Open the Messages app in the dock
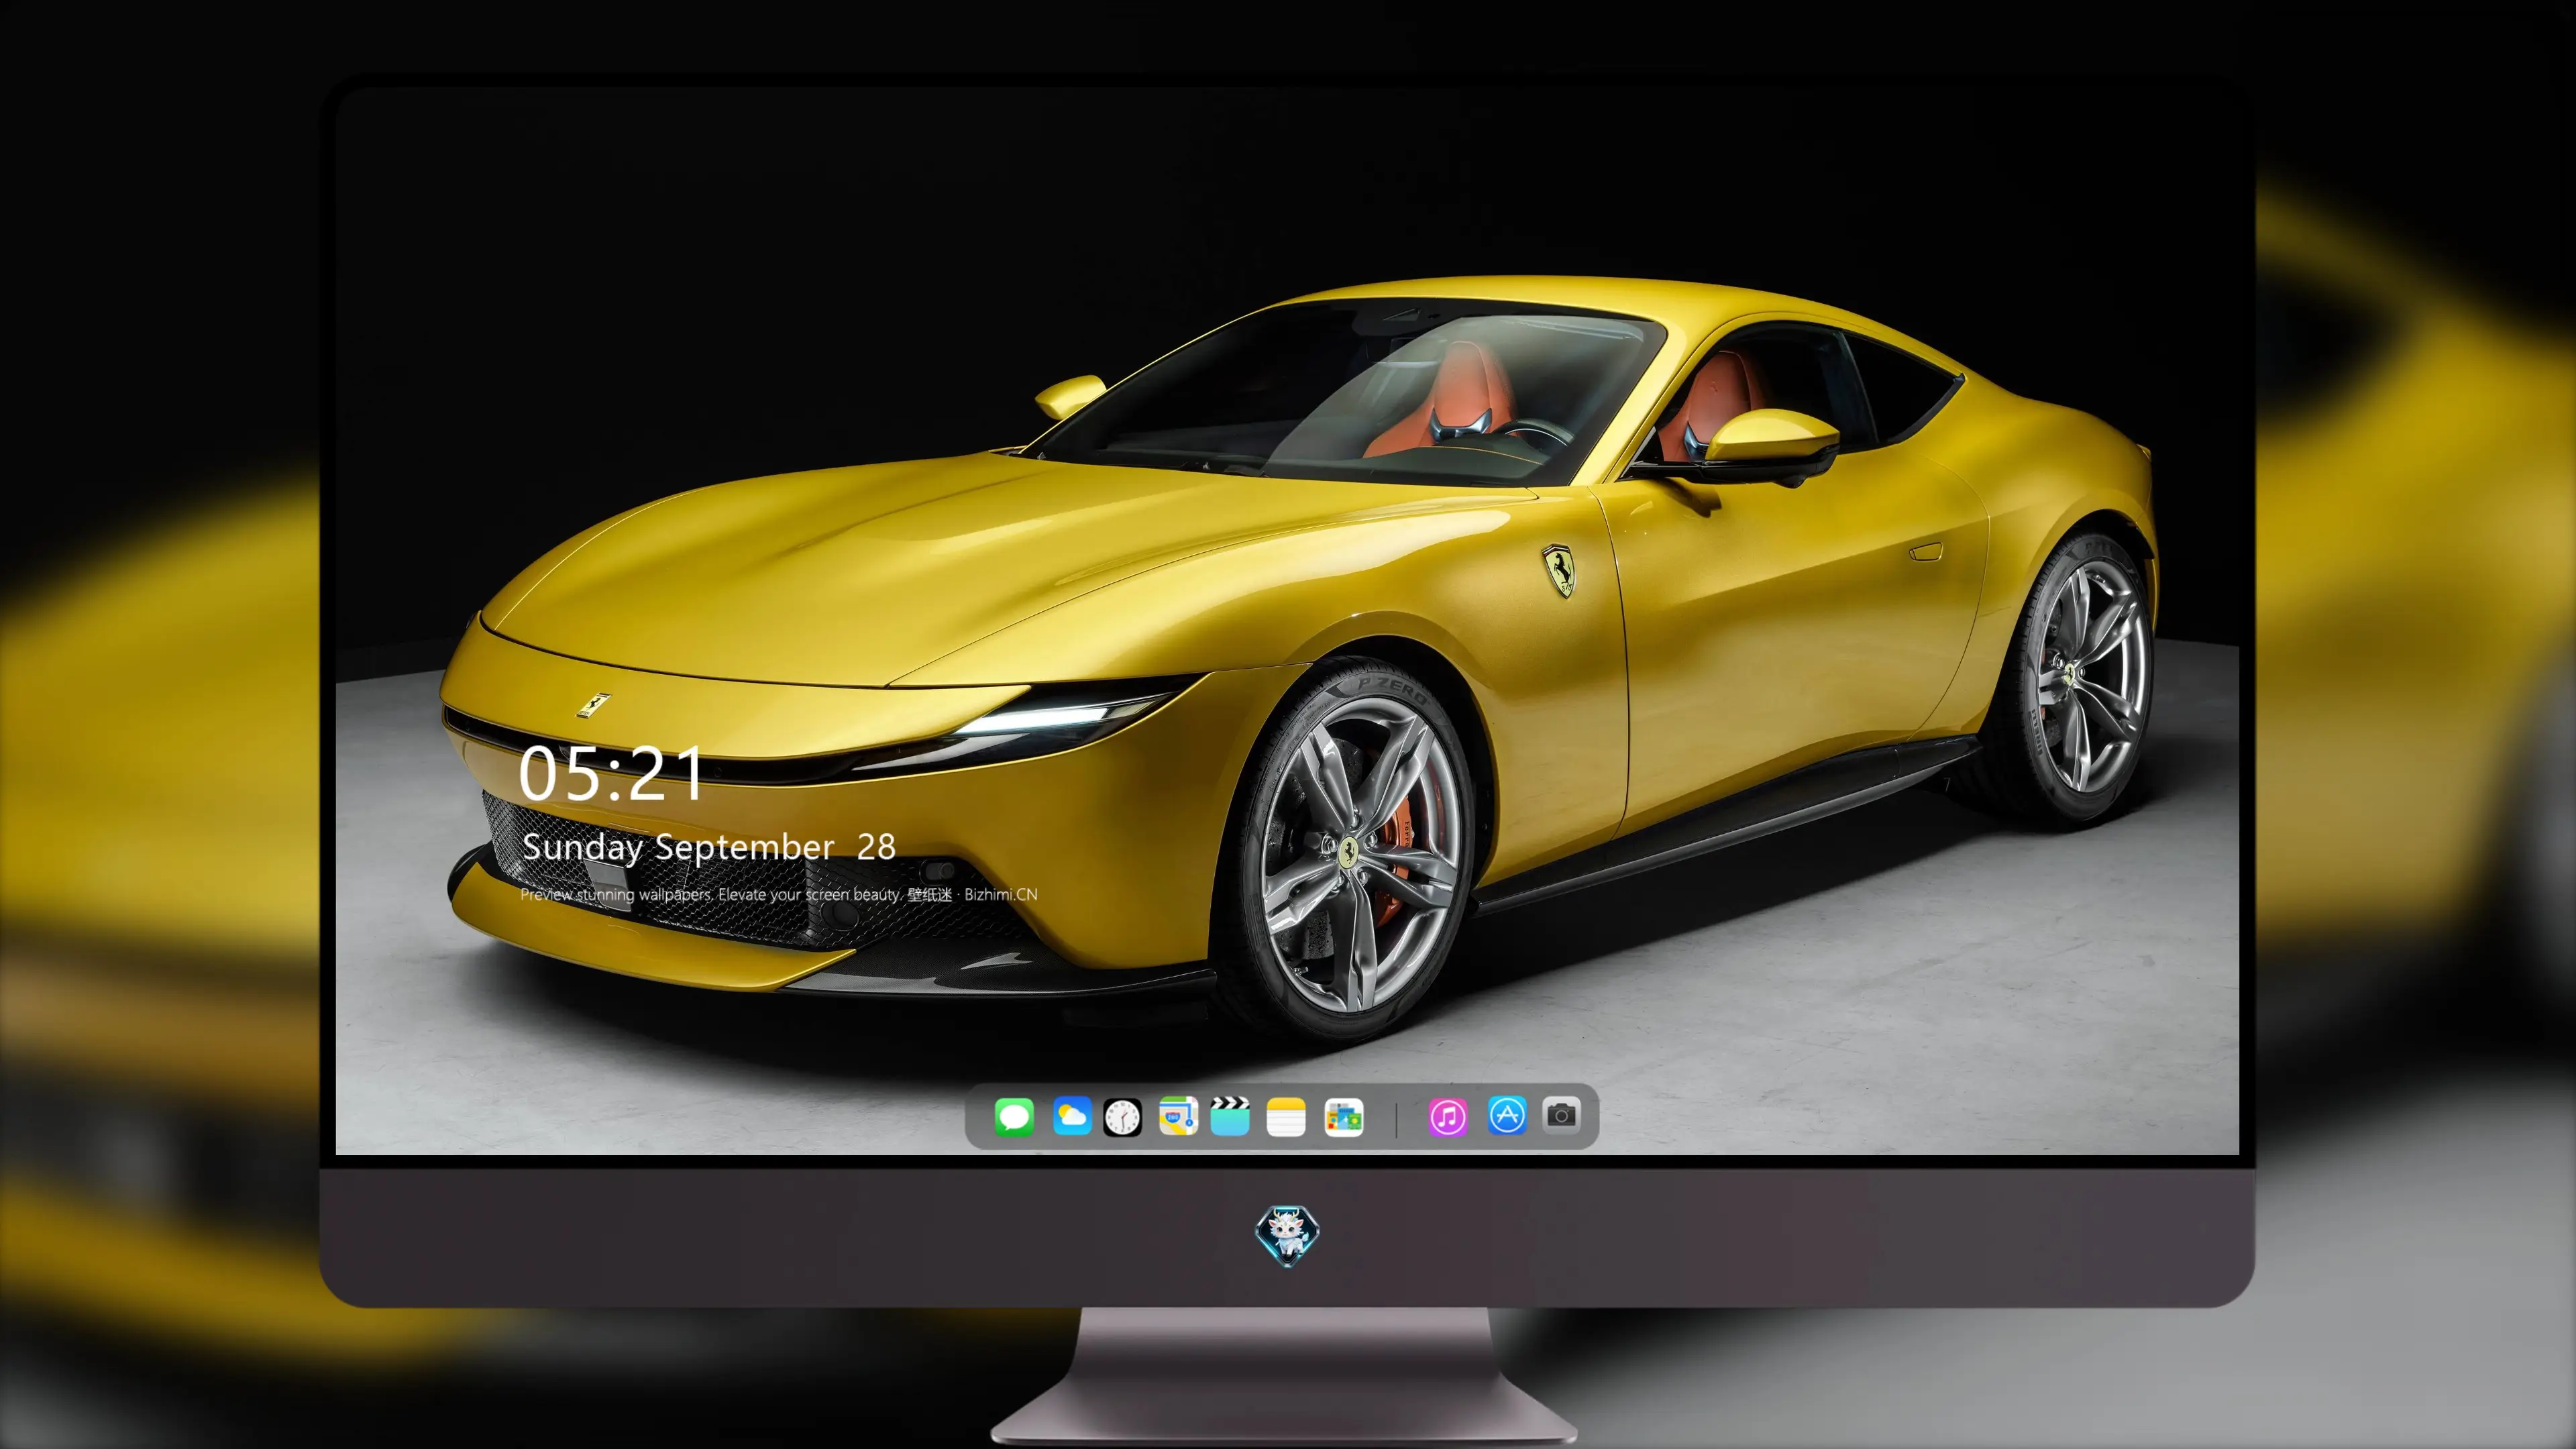The height and width of the screenshot is (1449, 2576). (x=1014, y=1117)
